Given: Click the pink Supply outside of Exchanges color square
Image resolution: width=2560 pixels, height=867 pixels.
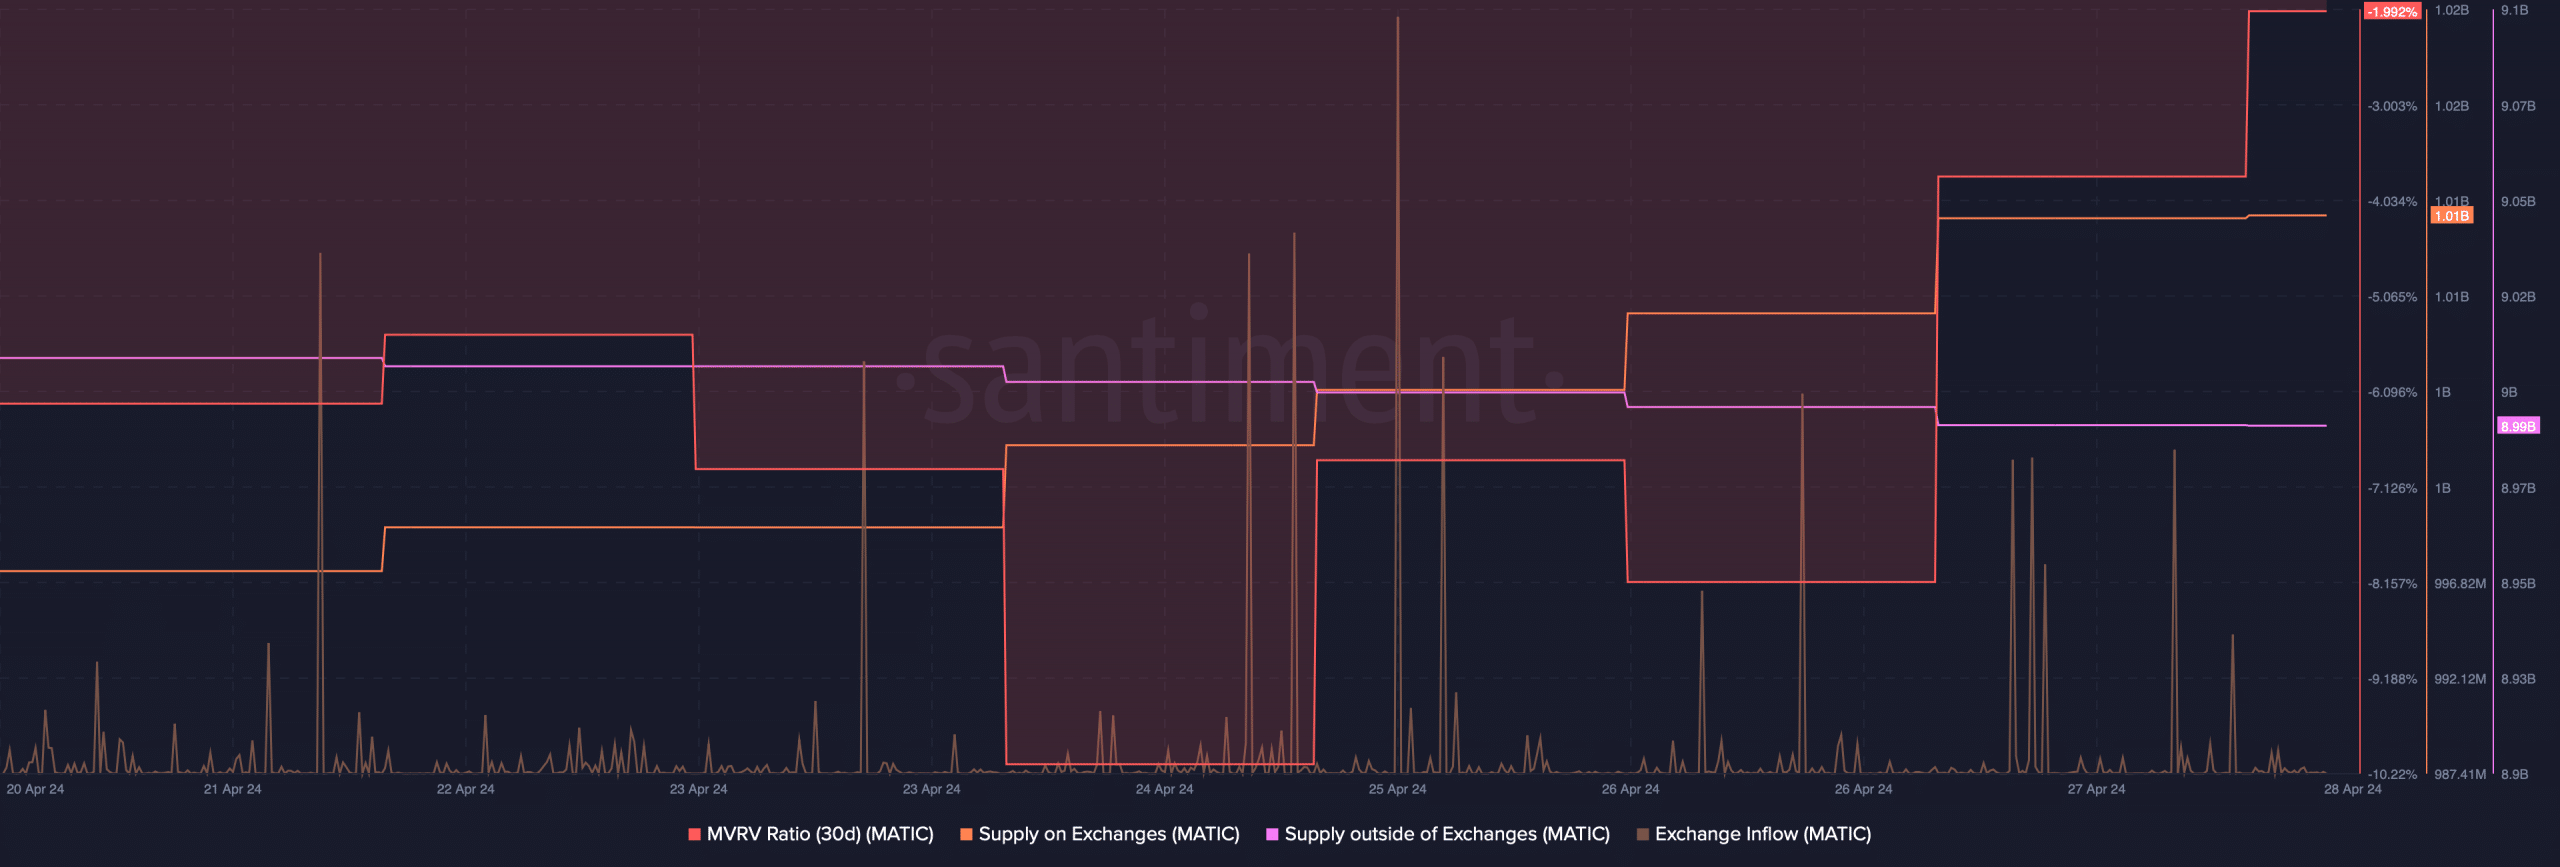Looking at the screenshot, I should coord(1272,834).
